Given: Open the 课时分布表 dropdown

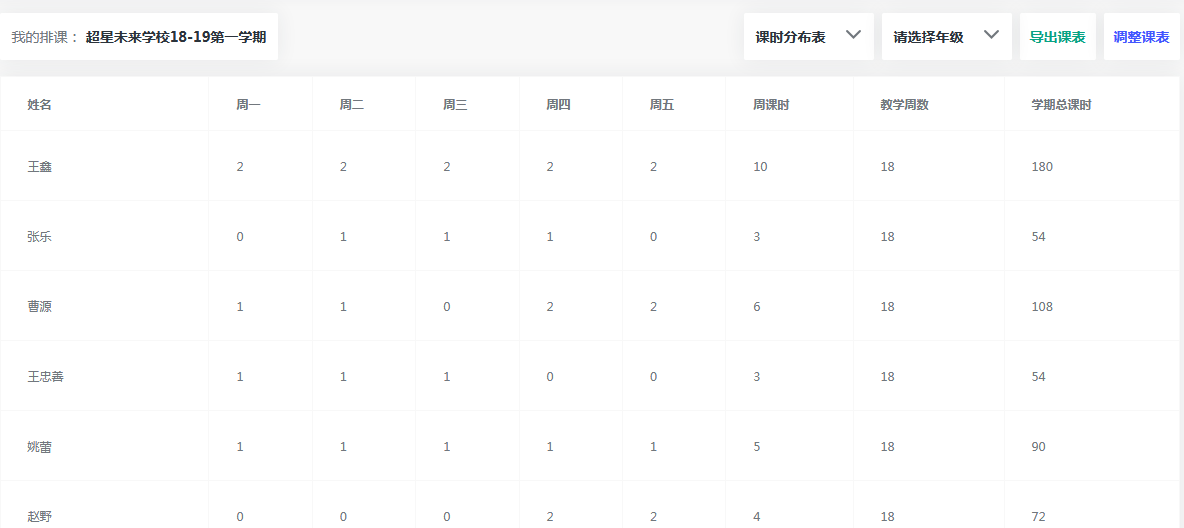Looking at the screenshot, I should pos(808,36).
